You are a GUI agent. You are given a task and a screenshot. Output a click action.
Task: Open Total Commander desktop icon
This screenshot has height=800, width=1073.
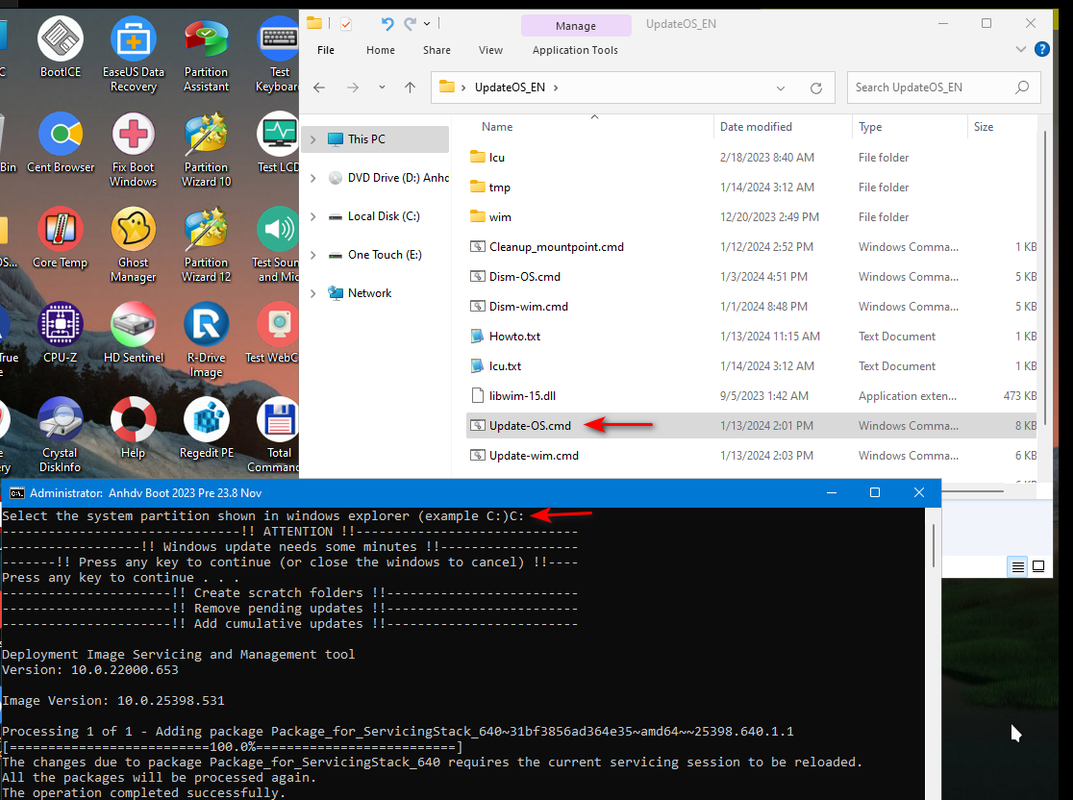(x=274, y=435)
